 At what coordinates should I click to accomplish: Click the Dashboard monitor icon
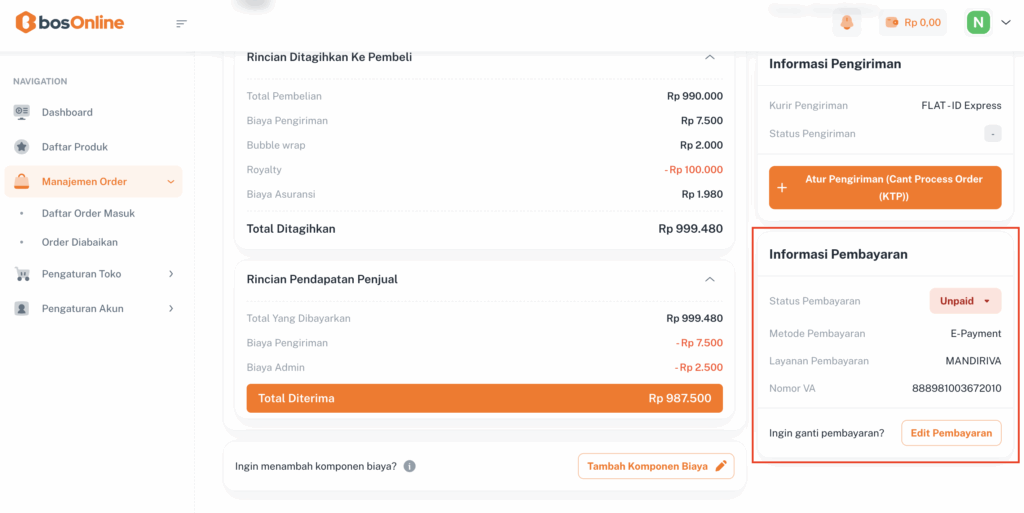tap(22, 112)
